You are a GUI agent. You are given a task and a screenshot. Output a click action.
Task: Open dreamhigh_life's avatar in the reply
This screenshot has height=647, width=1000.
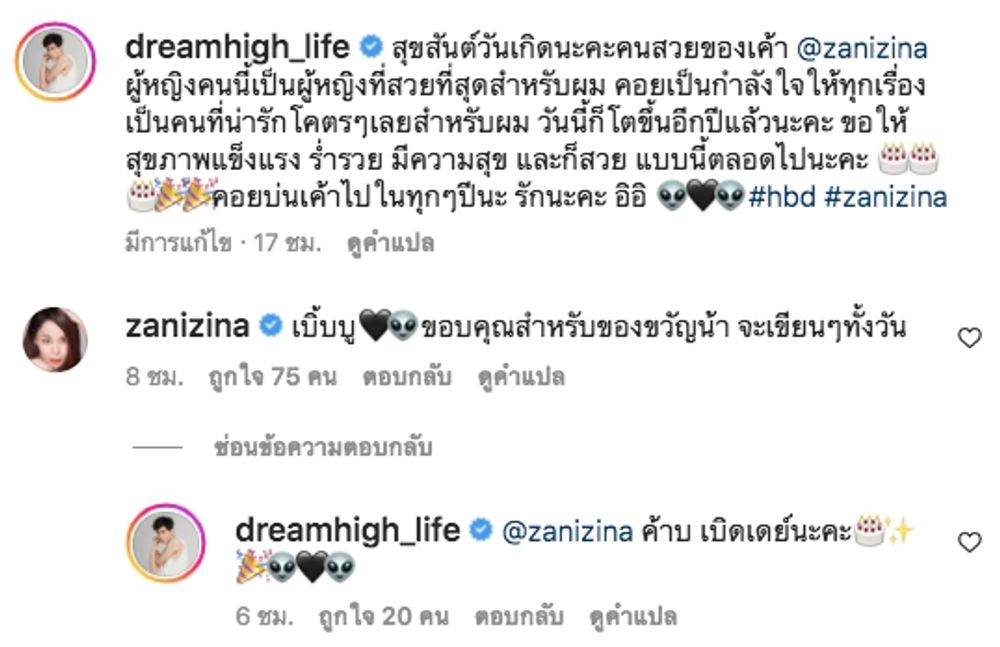click(166, 543)
